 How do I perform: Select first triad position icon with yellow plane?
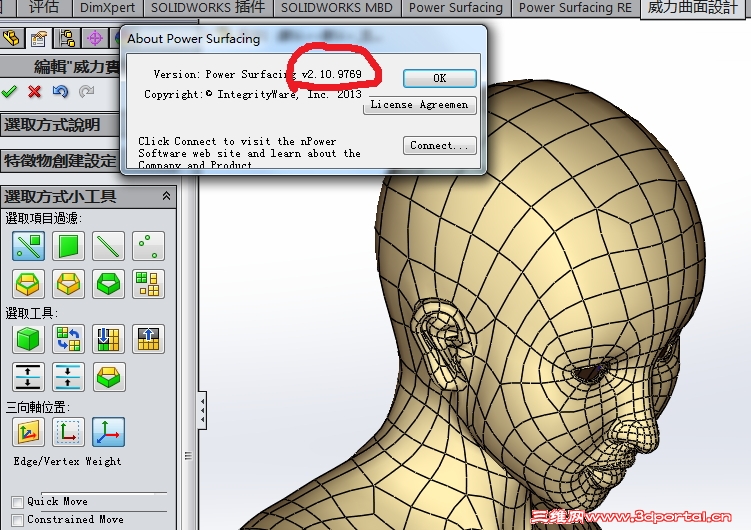tap(28, 432)
